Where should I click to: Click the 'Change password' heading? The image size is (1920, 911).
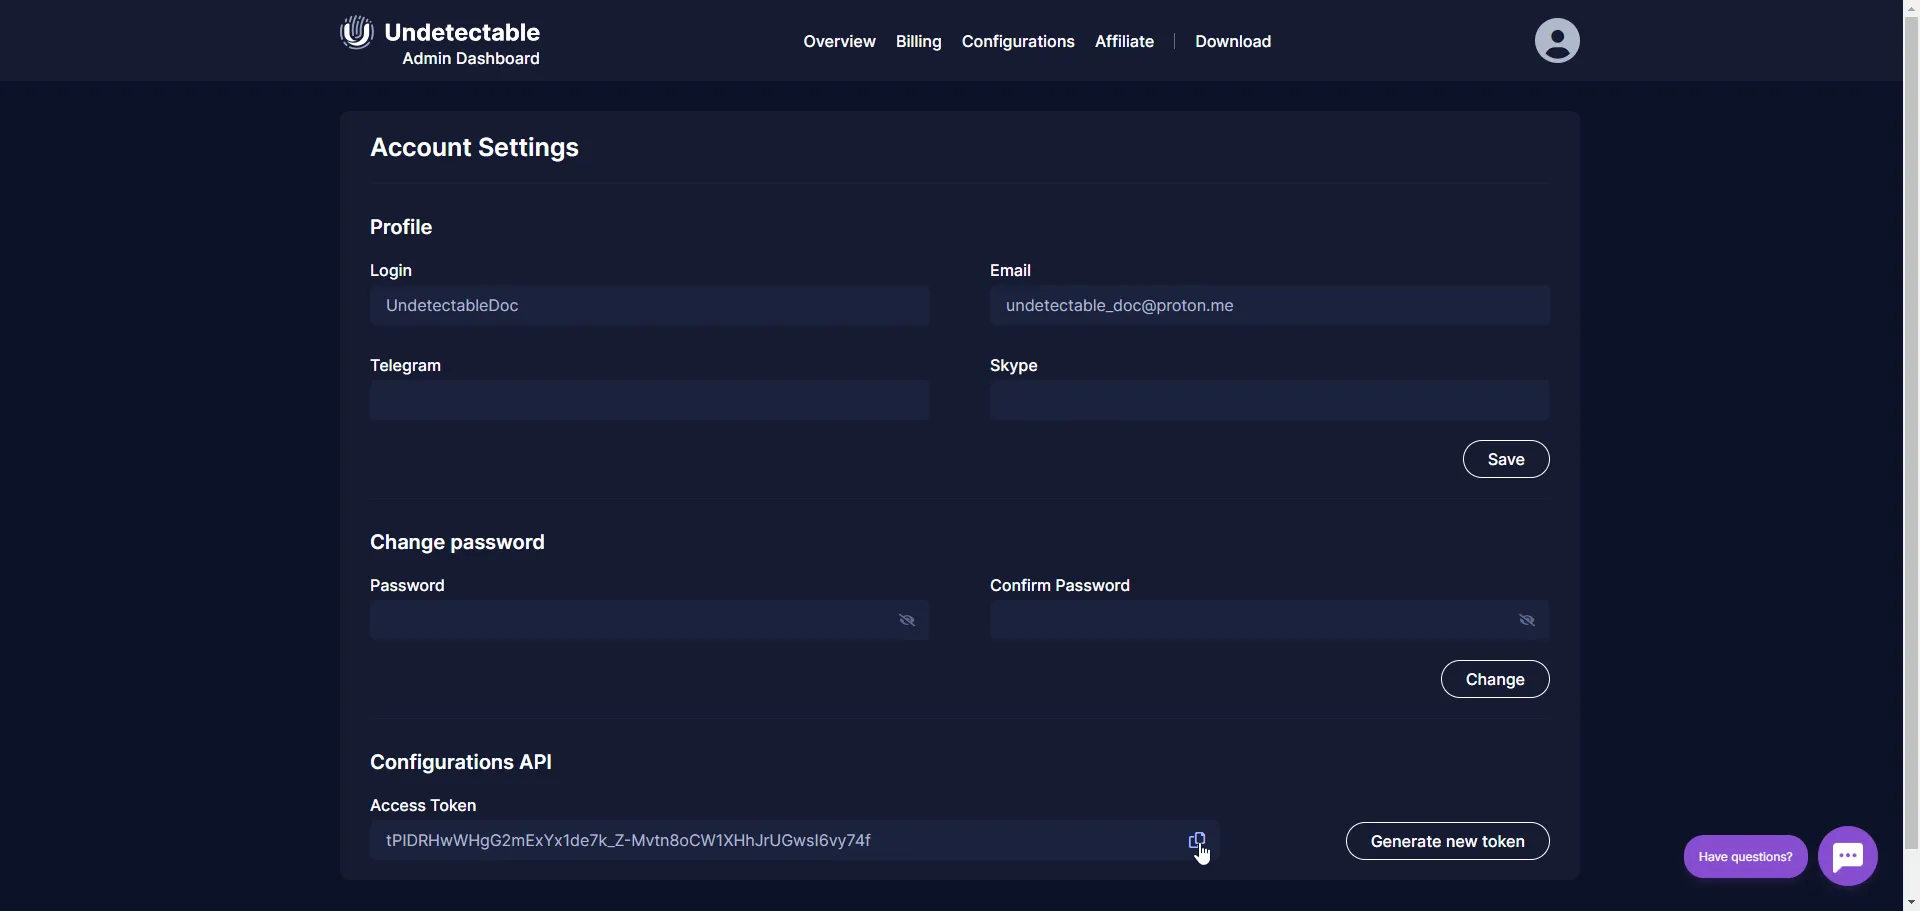457,542
